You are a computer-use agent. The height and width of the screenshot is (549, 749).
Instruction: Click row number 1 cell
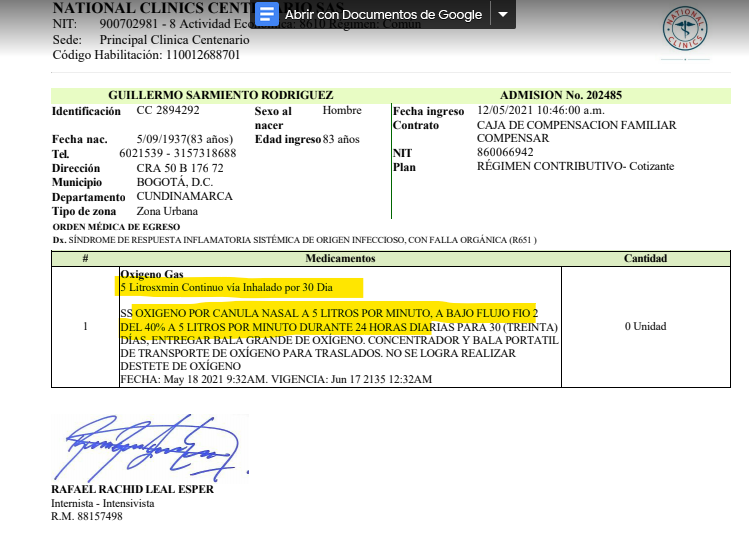click(x=86, y=326)
